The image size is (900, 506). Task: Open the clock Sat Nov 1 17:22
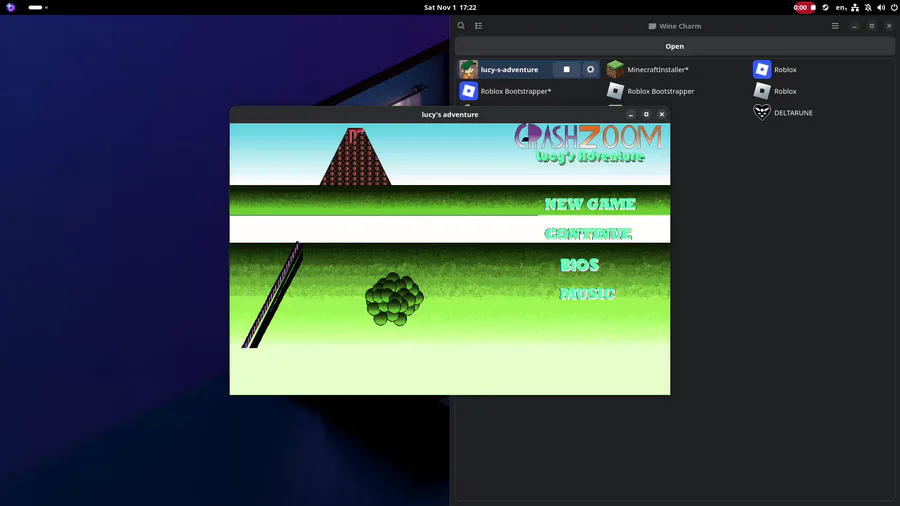450,7
